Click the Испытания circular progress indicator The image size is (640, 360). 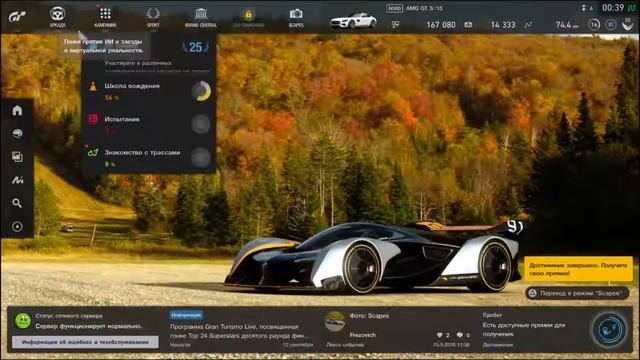point(201,124)
